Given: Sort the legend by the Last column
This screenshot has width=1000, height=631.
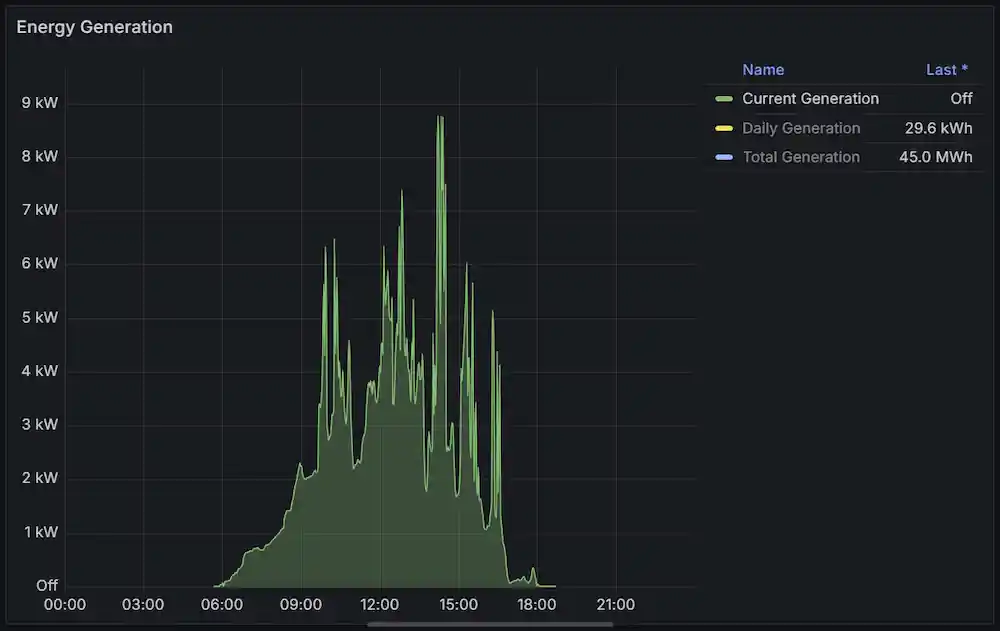Looking at the screenshot, I should (947, 69).
